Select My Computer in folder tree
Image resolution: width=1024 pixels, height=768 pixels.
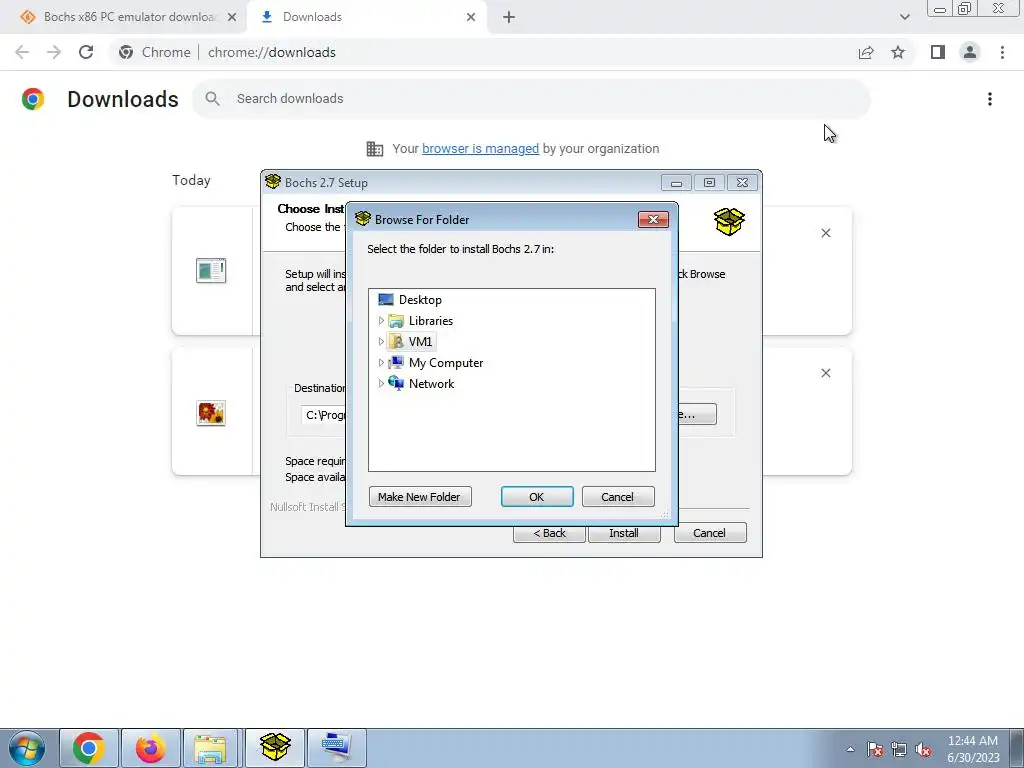coord(446,362)
